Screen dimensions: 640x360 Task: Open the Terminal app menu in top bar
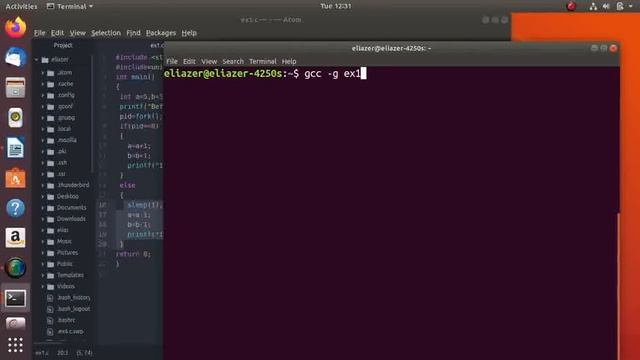click(70, 6)
